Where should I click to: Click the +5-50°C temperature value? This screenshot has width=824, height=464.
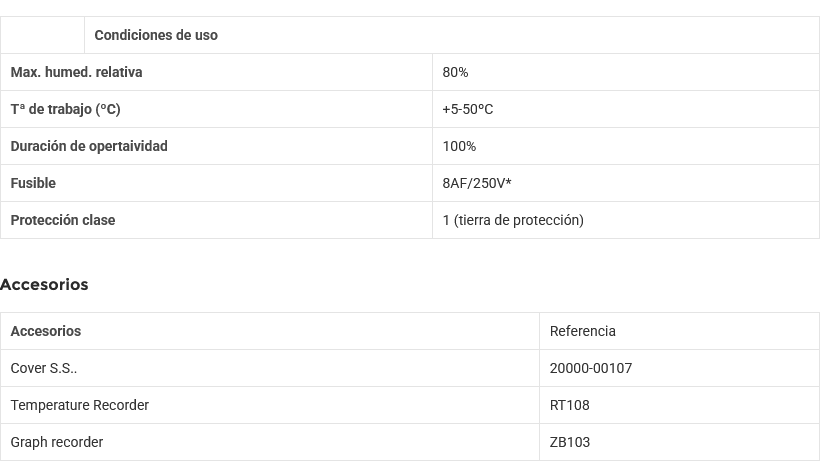(x=467, y=109)
